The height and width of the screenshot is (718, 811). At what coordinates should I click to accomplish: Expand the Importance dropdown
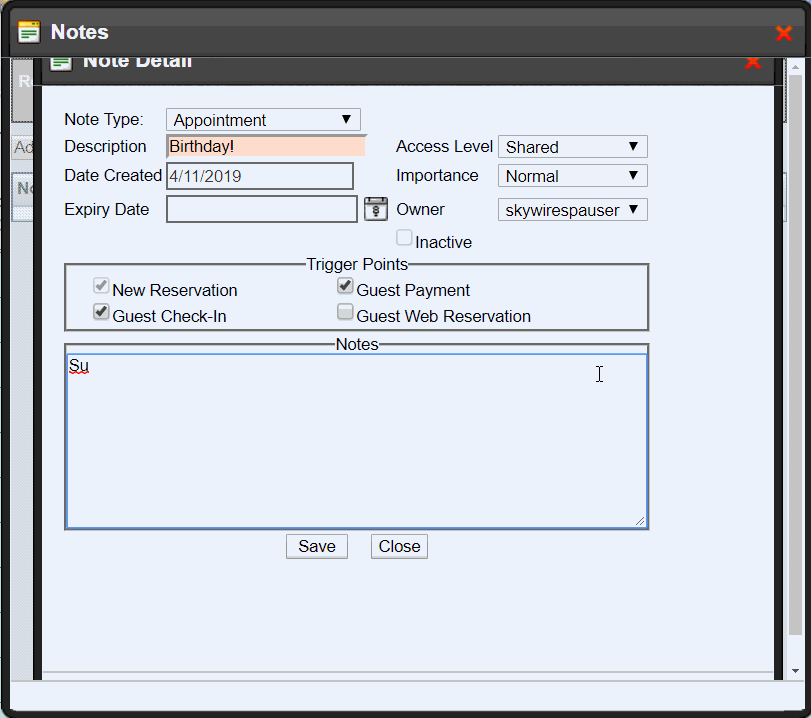pos(573,176)
